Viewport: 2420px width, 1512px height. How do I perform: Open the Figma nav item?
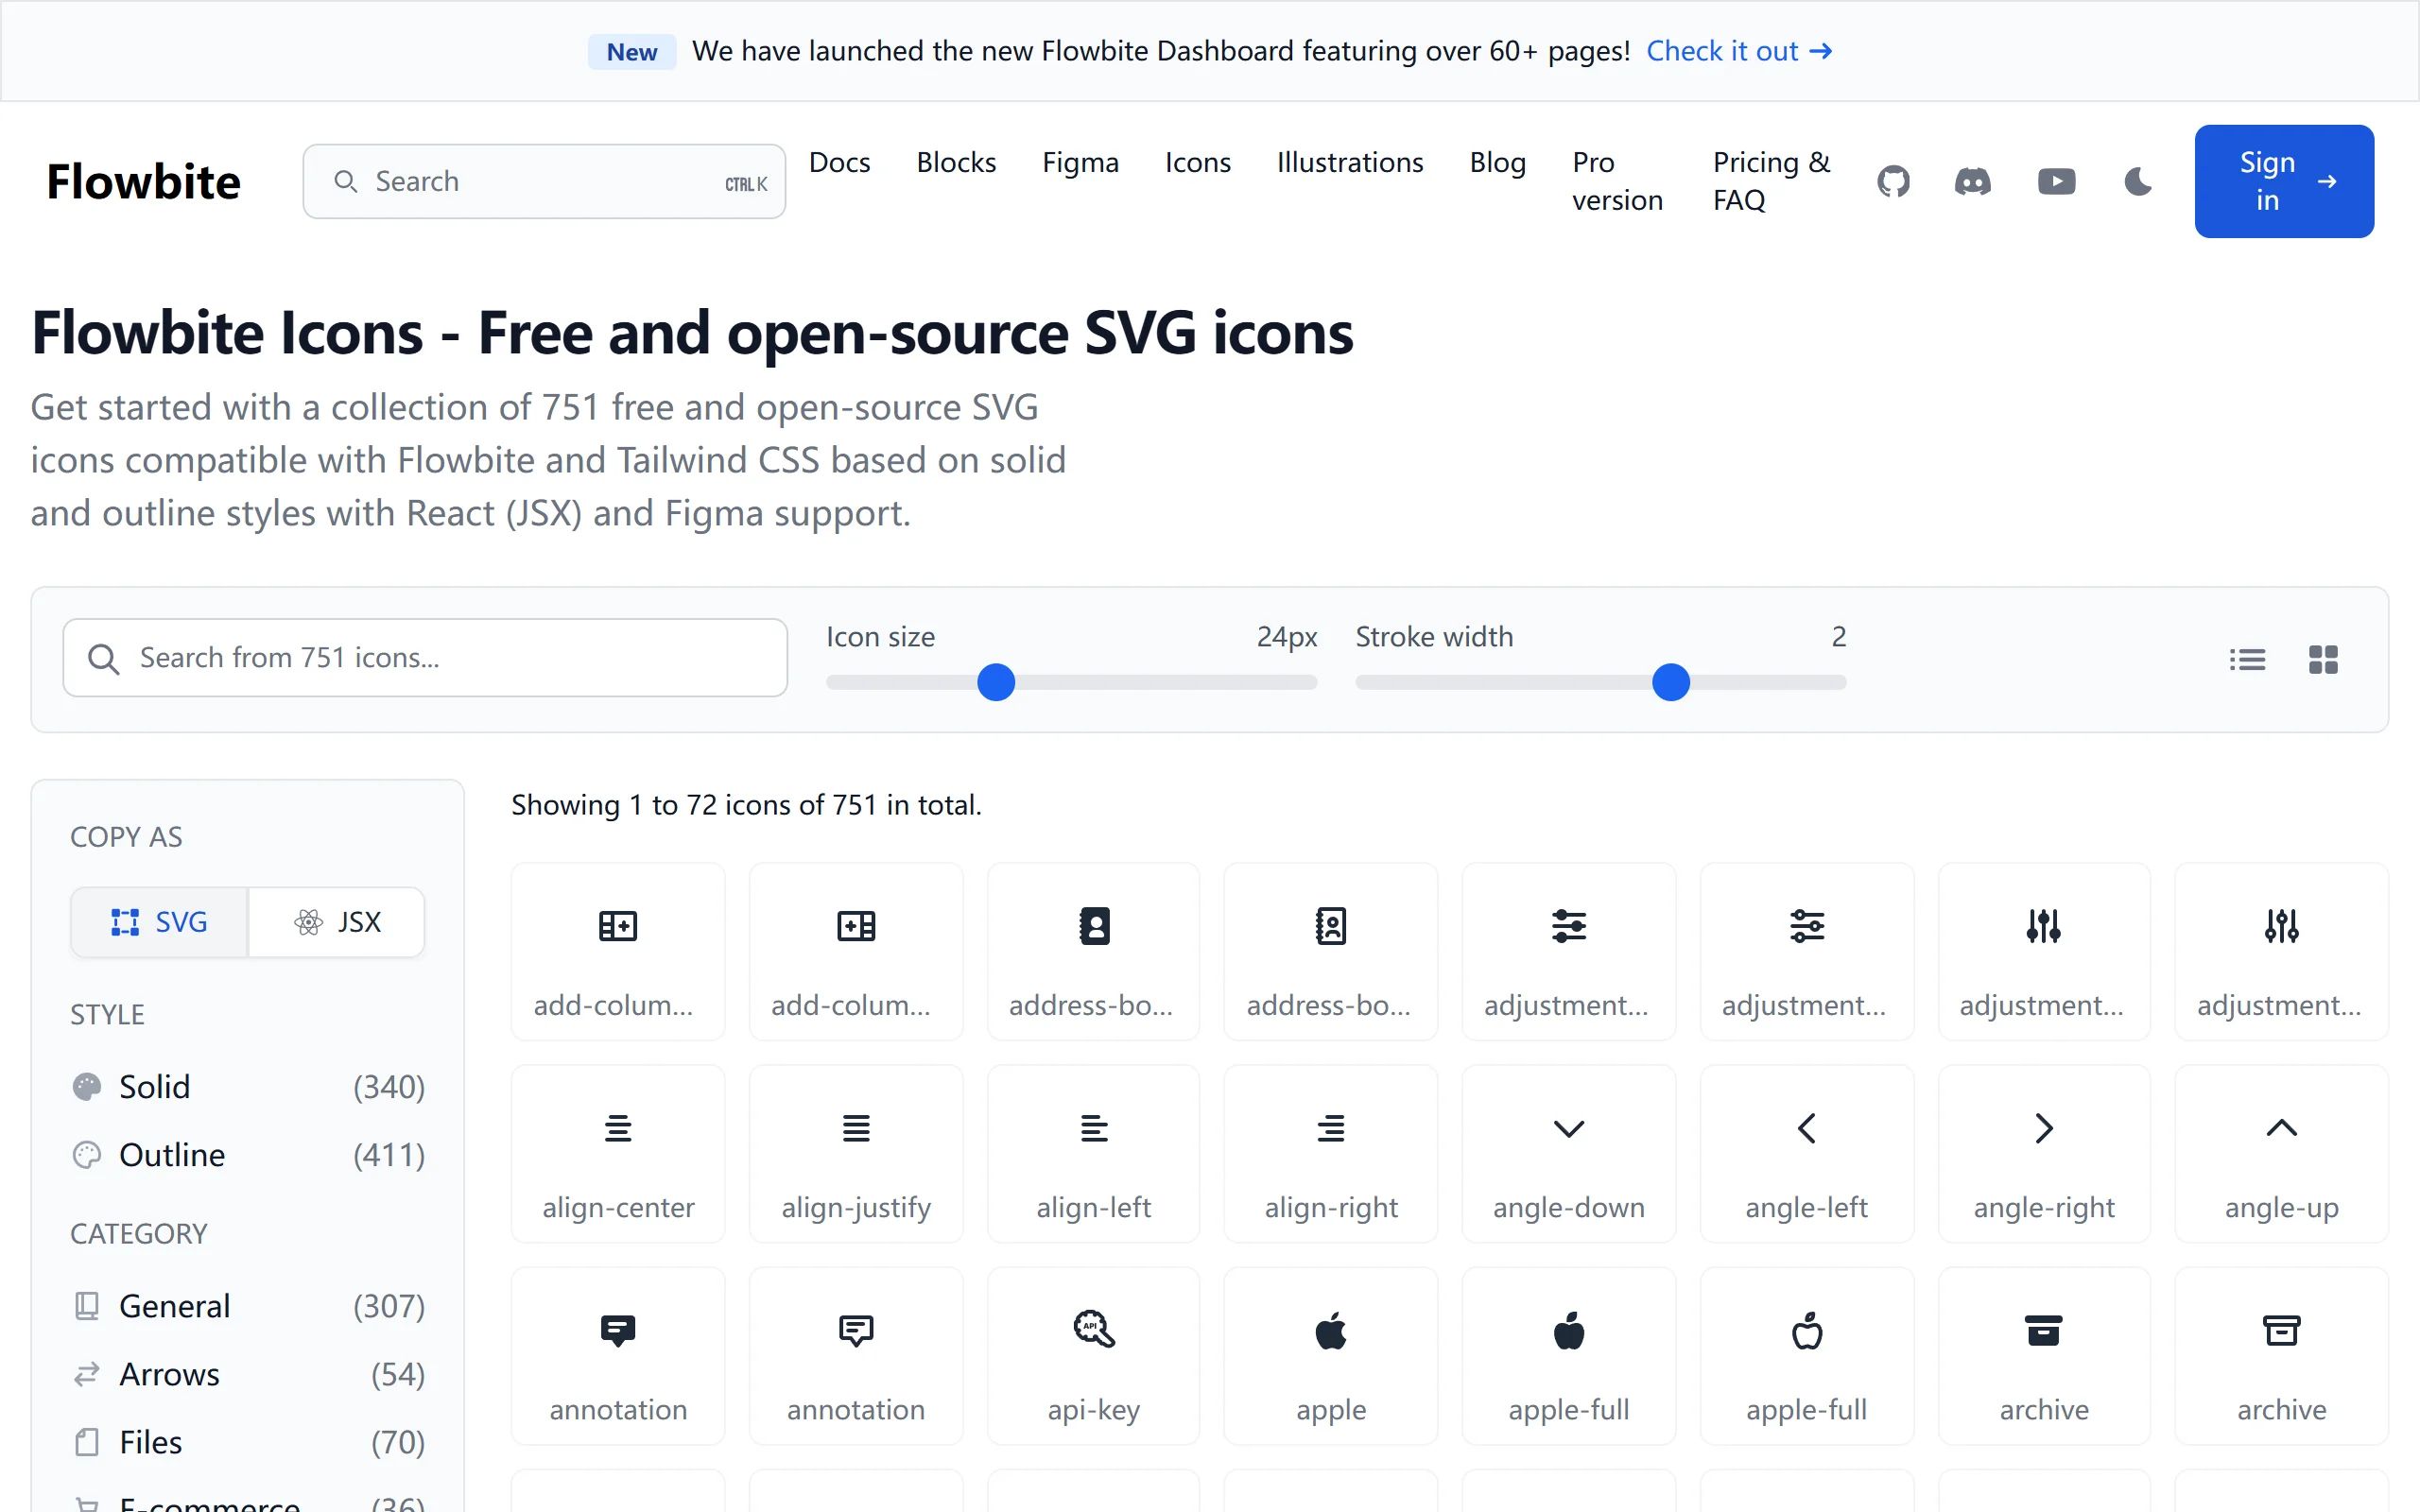click(x=1080, y=162)
